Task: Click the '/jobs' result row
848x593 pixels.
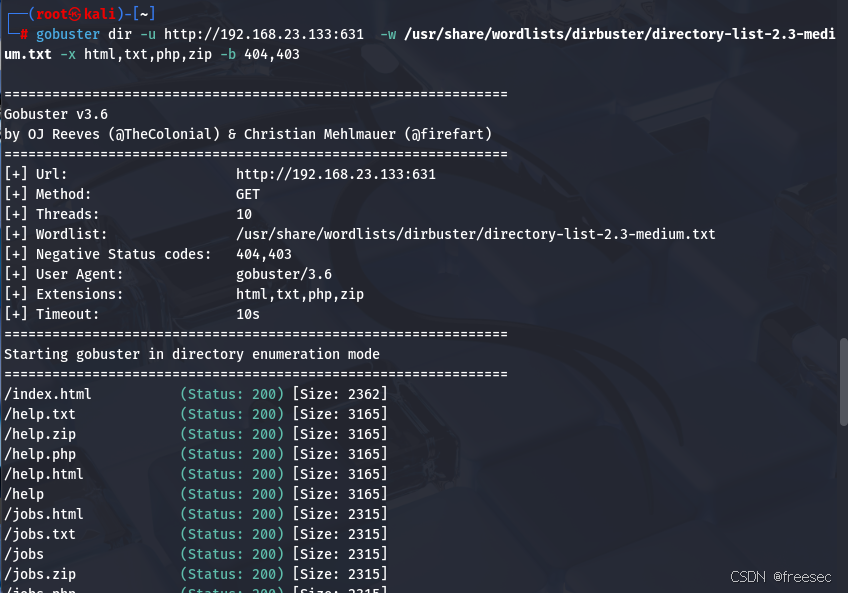Action: click(x=196, y=555)
